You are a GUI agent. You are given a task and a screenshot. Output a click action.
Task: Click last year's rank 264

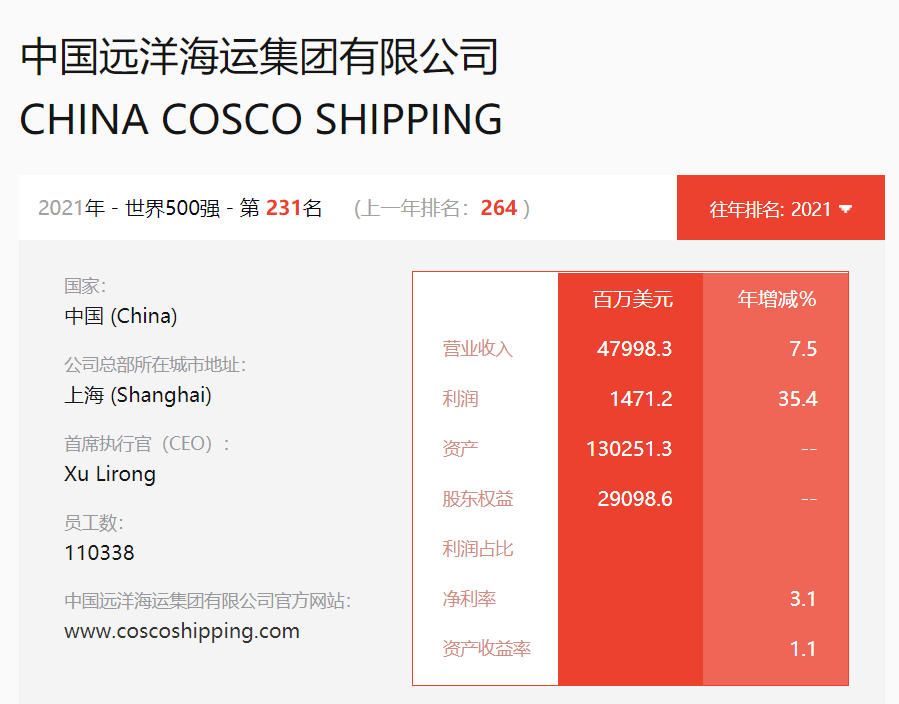pos(499,208)
